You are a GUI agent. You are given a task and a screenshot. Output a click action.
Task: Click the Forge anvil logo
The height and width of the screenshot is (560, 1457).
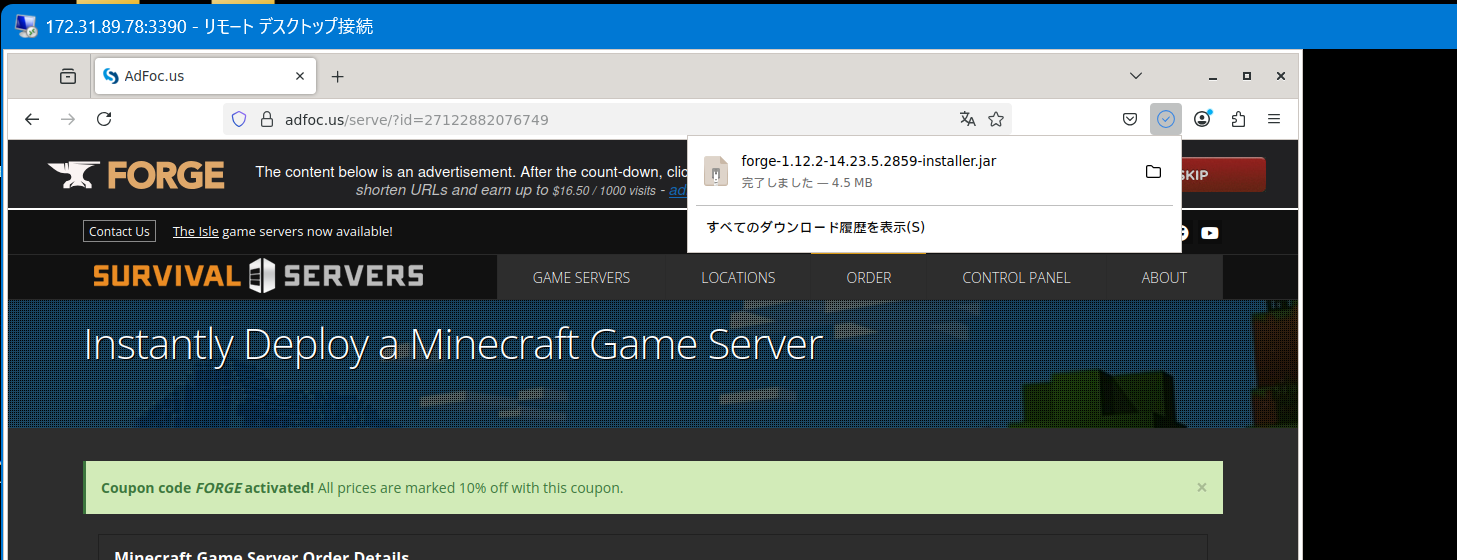pyautogui.click(x=136, y=175)
